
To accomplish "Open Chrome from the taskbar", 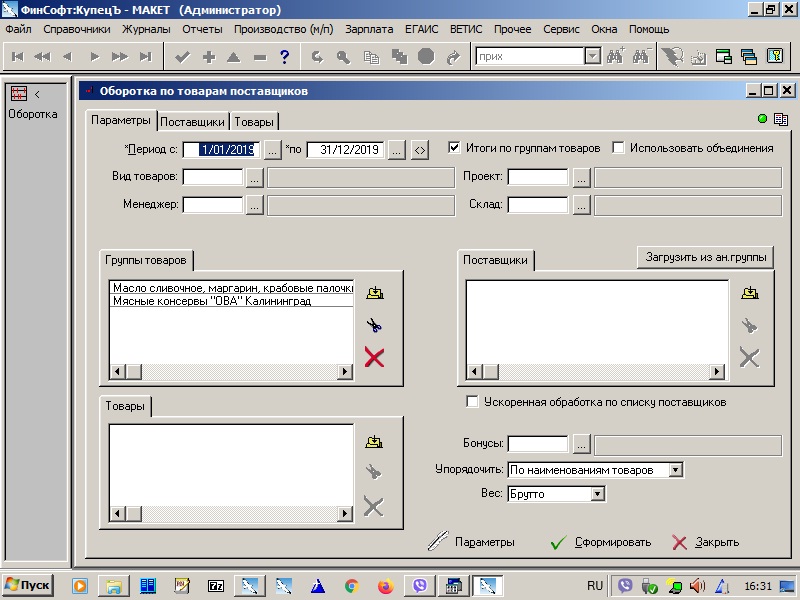I will (x=351, y=585).
